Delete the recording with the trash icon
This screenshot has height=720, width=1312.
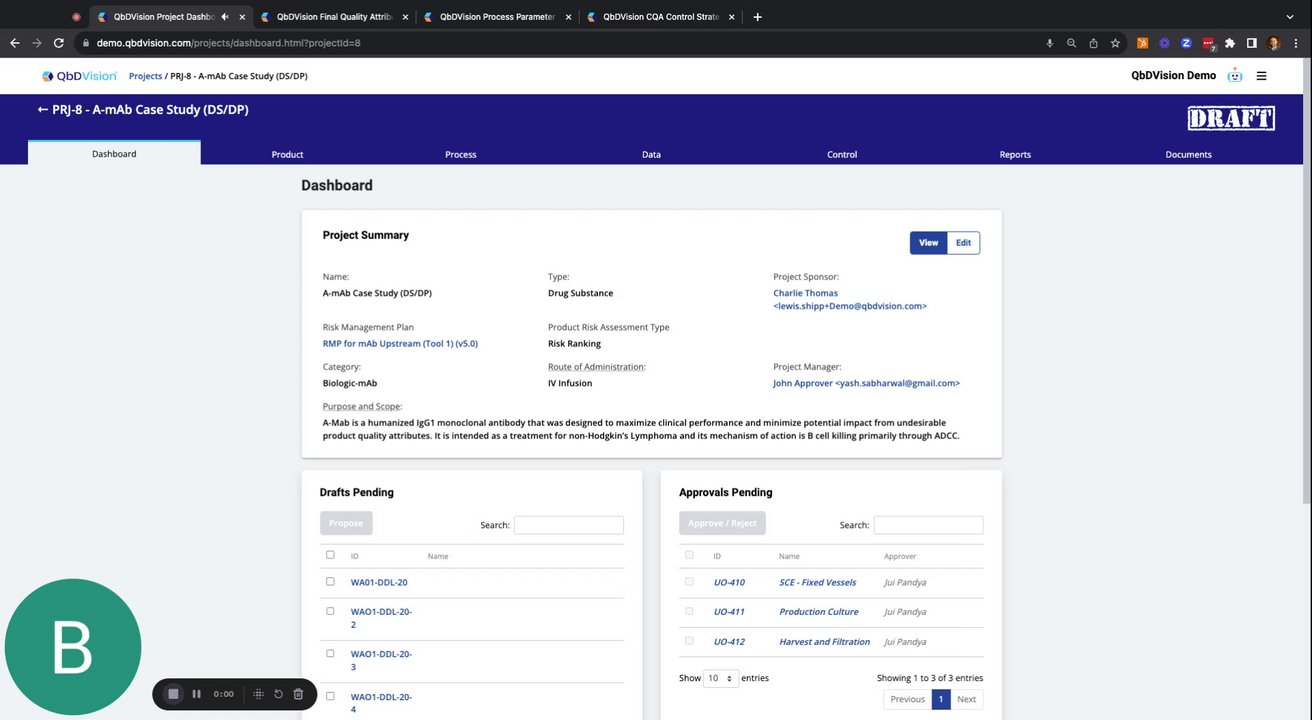[298, 694]
